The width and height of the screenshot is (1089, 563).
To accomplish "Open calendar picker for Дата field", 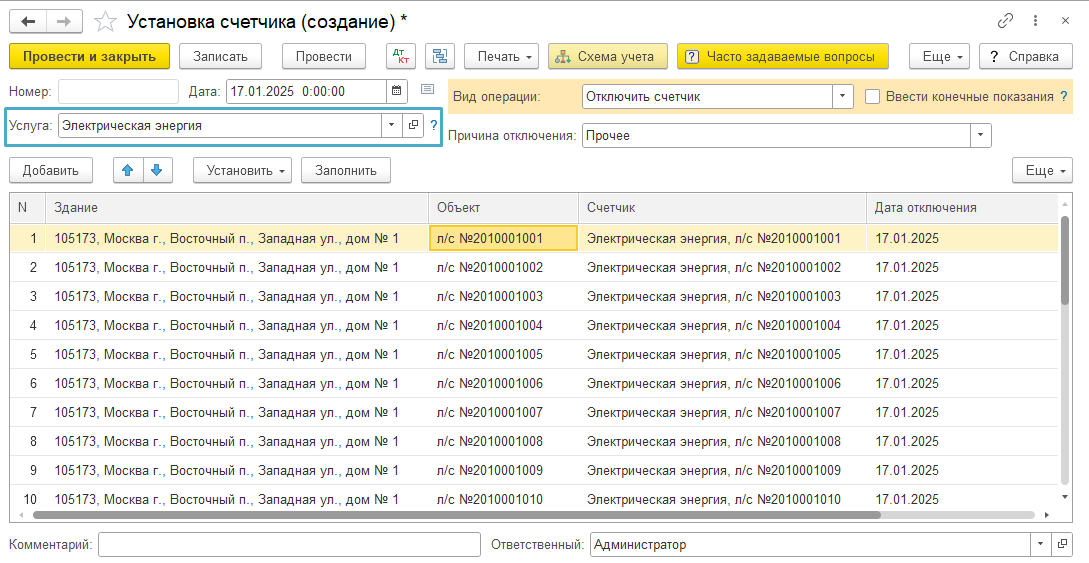I will 397,91.
